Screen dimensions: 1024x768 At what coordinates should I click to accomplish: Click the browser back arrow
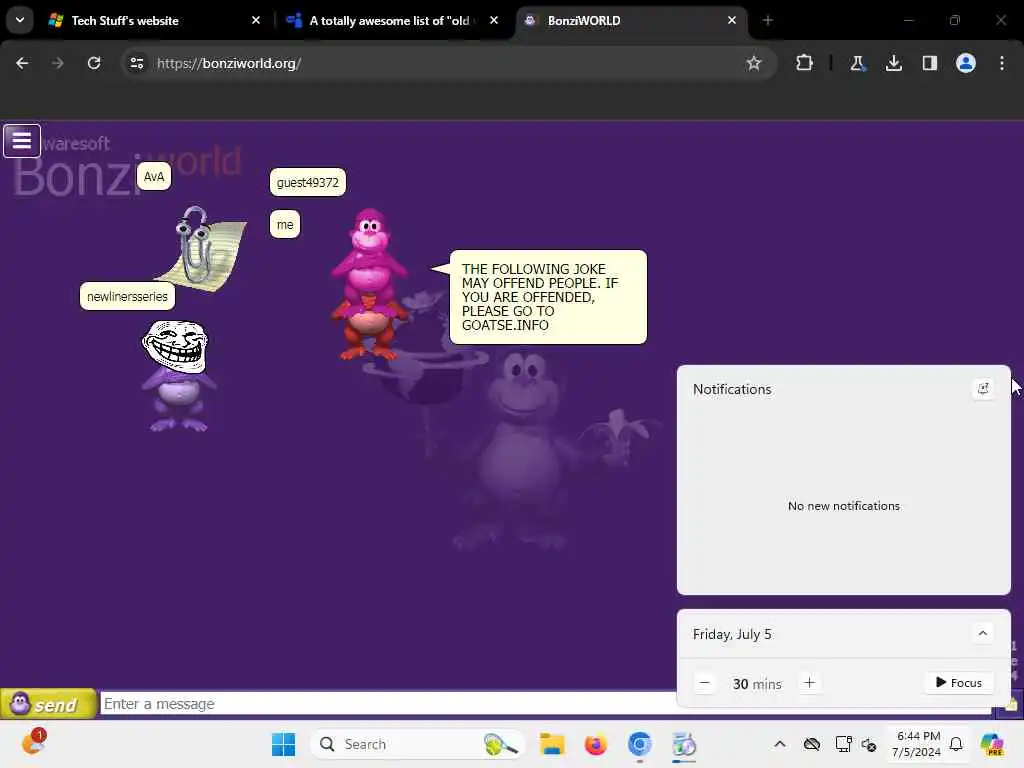[22, 63]
